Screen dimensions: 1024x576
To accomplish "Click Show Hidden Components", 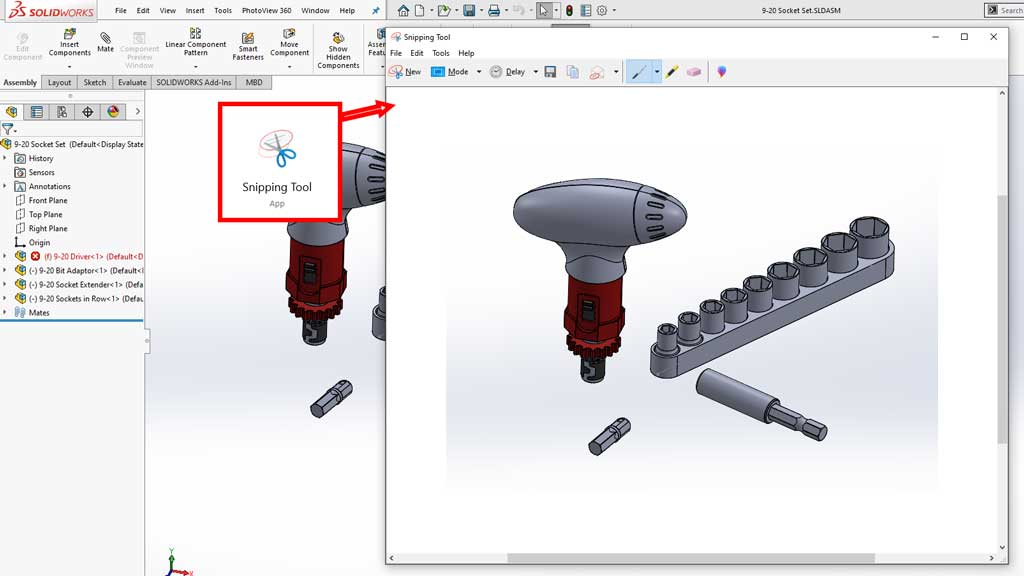I will (x=338, y=47).
